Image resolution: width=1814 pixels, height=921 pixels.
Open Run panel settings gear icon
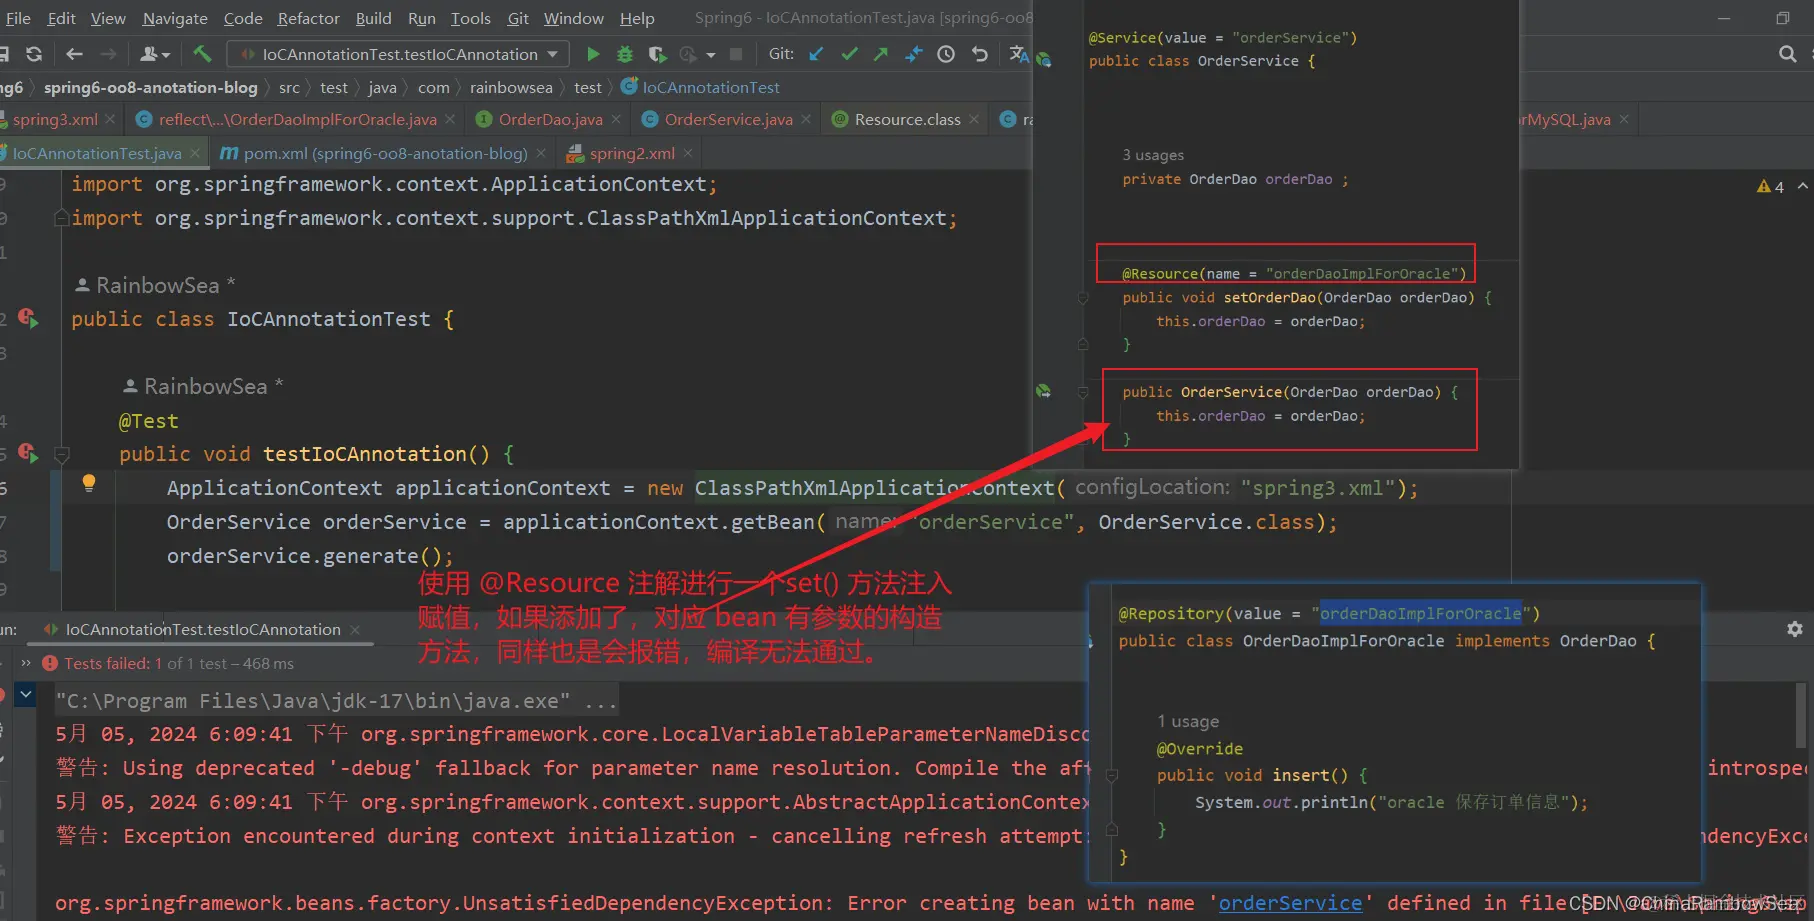(x=1795, y=629)
